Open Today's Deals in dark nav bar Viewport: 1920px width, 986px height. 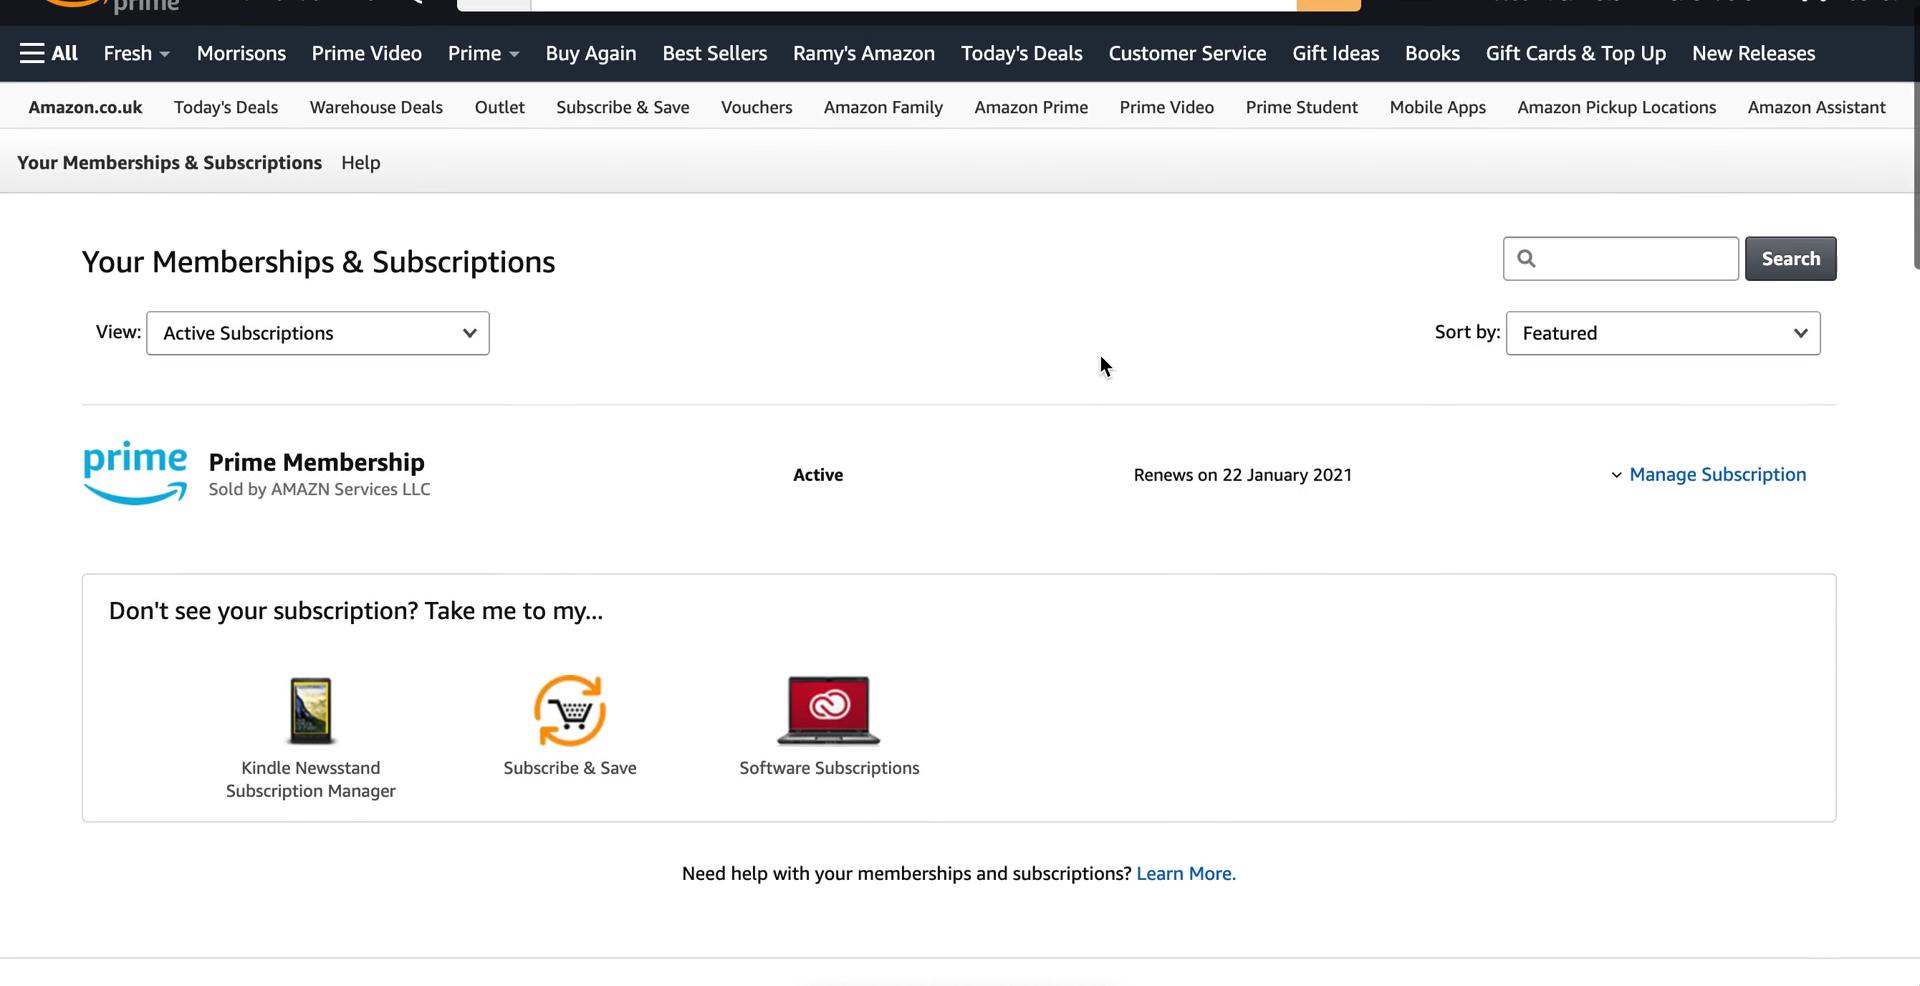(1022, 53)
